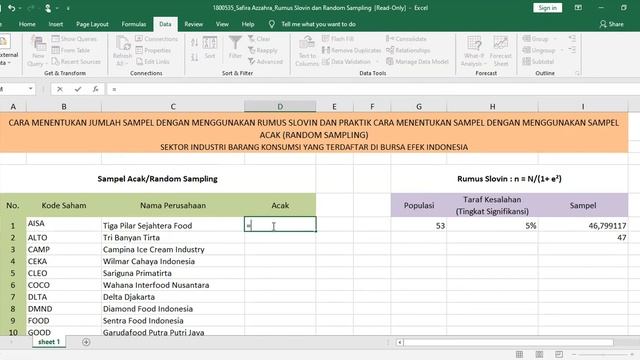Viewport: 640px width, 360px height.
Task: Toggle Ribbon Display Options icon
Action: (x=578, y=8)
